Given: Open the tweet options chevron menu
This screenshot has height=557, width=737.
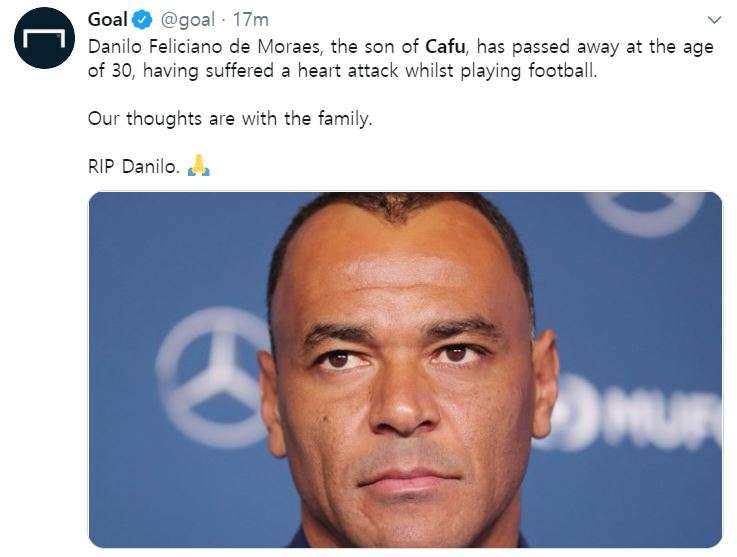Looking at the screenshot, I should coord(713,20).
